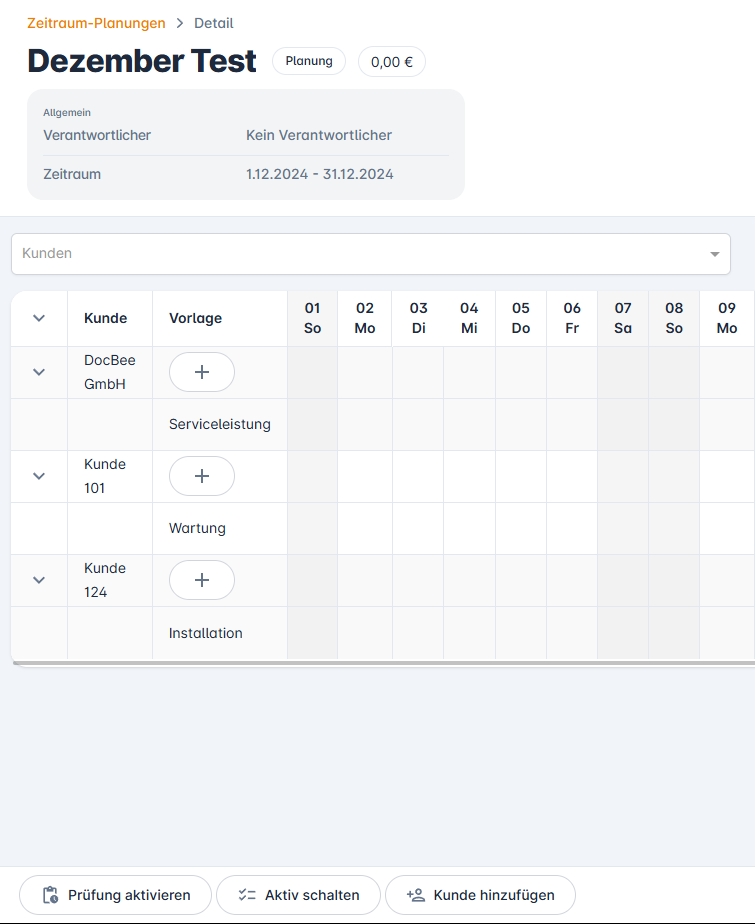This screenshot has width=755, height=924.
Task: Open the Kunden dropdown arrow
Action: [x=714, y=254]
